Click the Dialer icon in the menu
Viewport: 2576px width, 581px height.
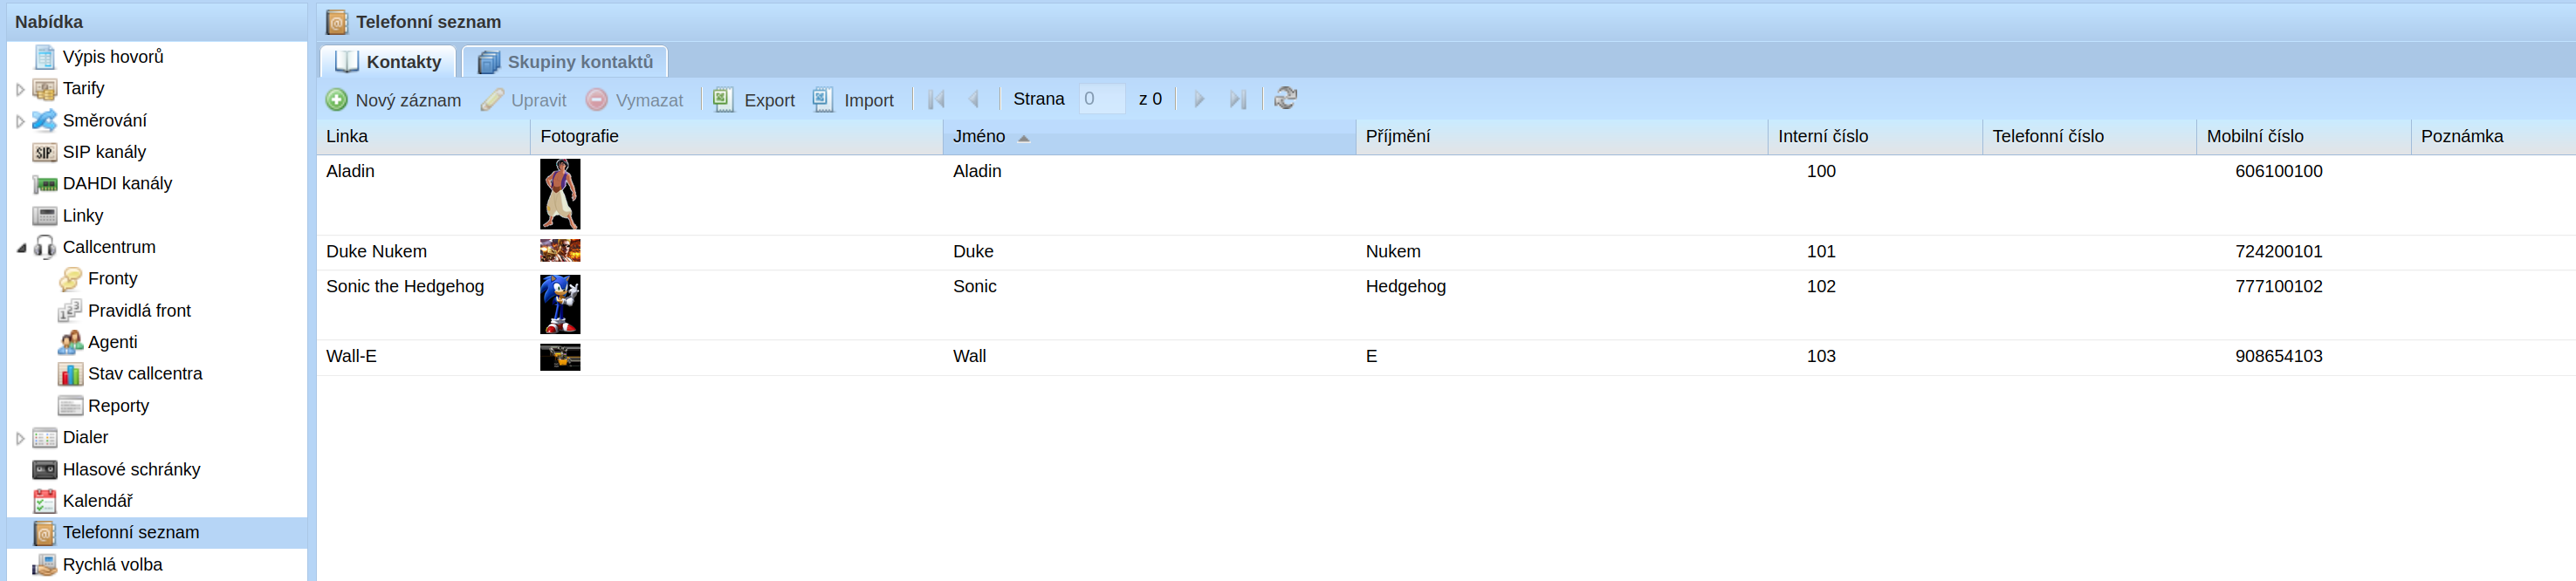coord(45,438)
